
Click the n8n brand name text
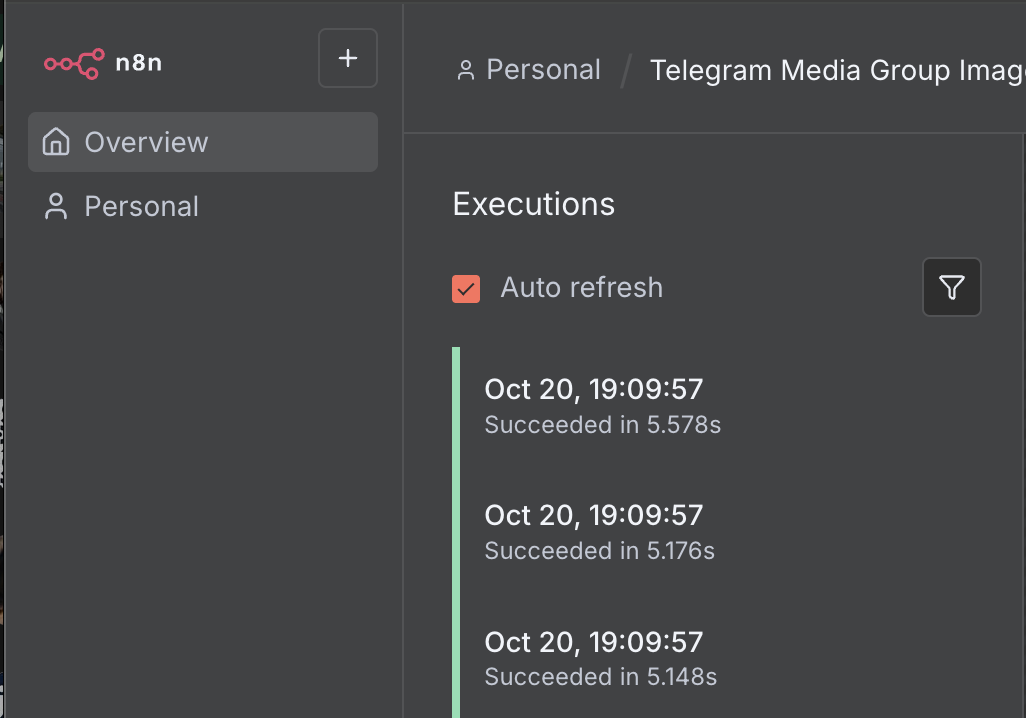(138, 63)
